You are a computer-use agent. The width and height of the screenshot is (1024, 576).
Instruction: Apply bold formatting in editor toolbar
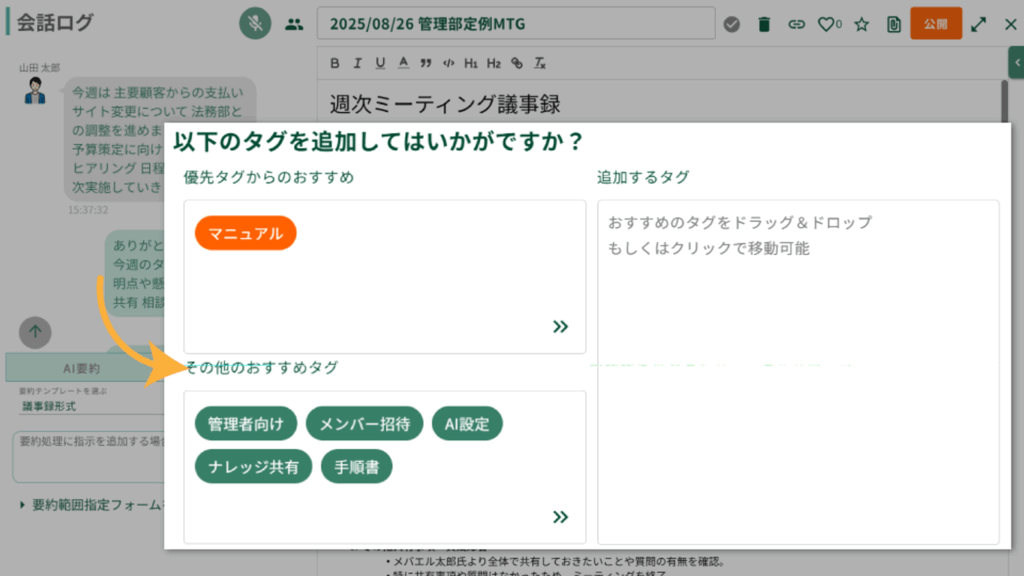pyautogui.click(x=335, y=63)
